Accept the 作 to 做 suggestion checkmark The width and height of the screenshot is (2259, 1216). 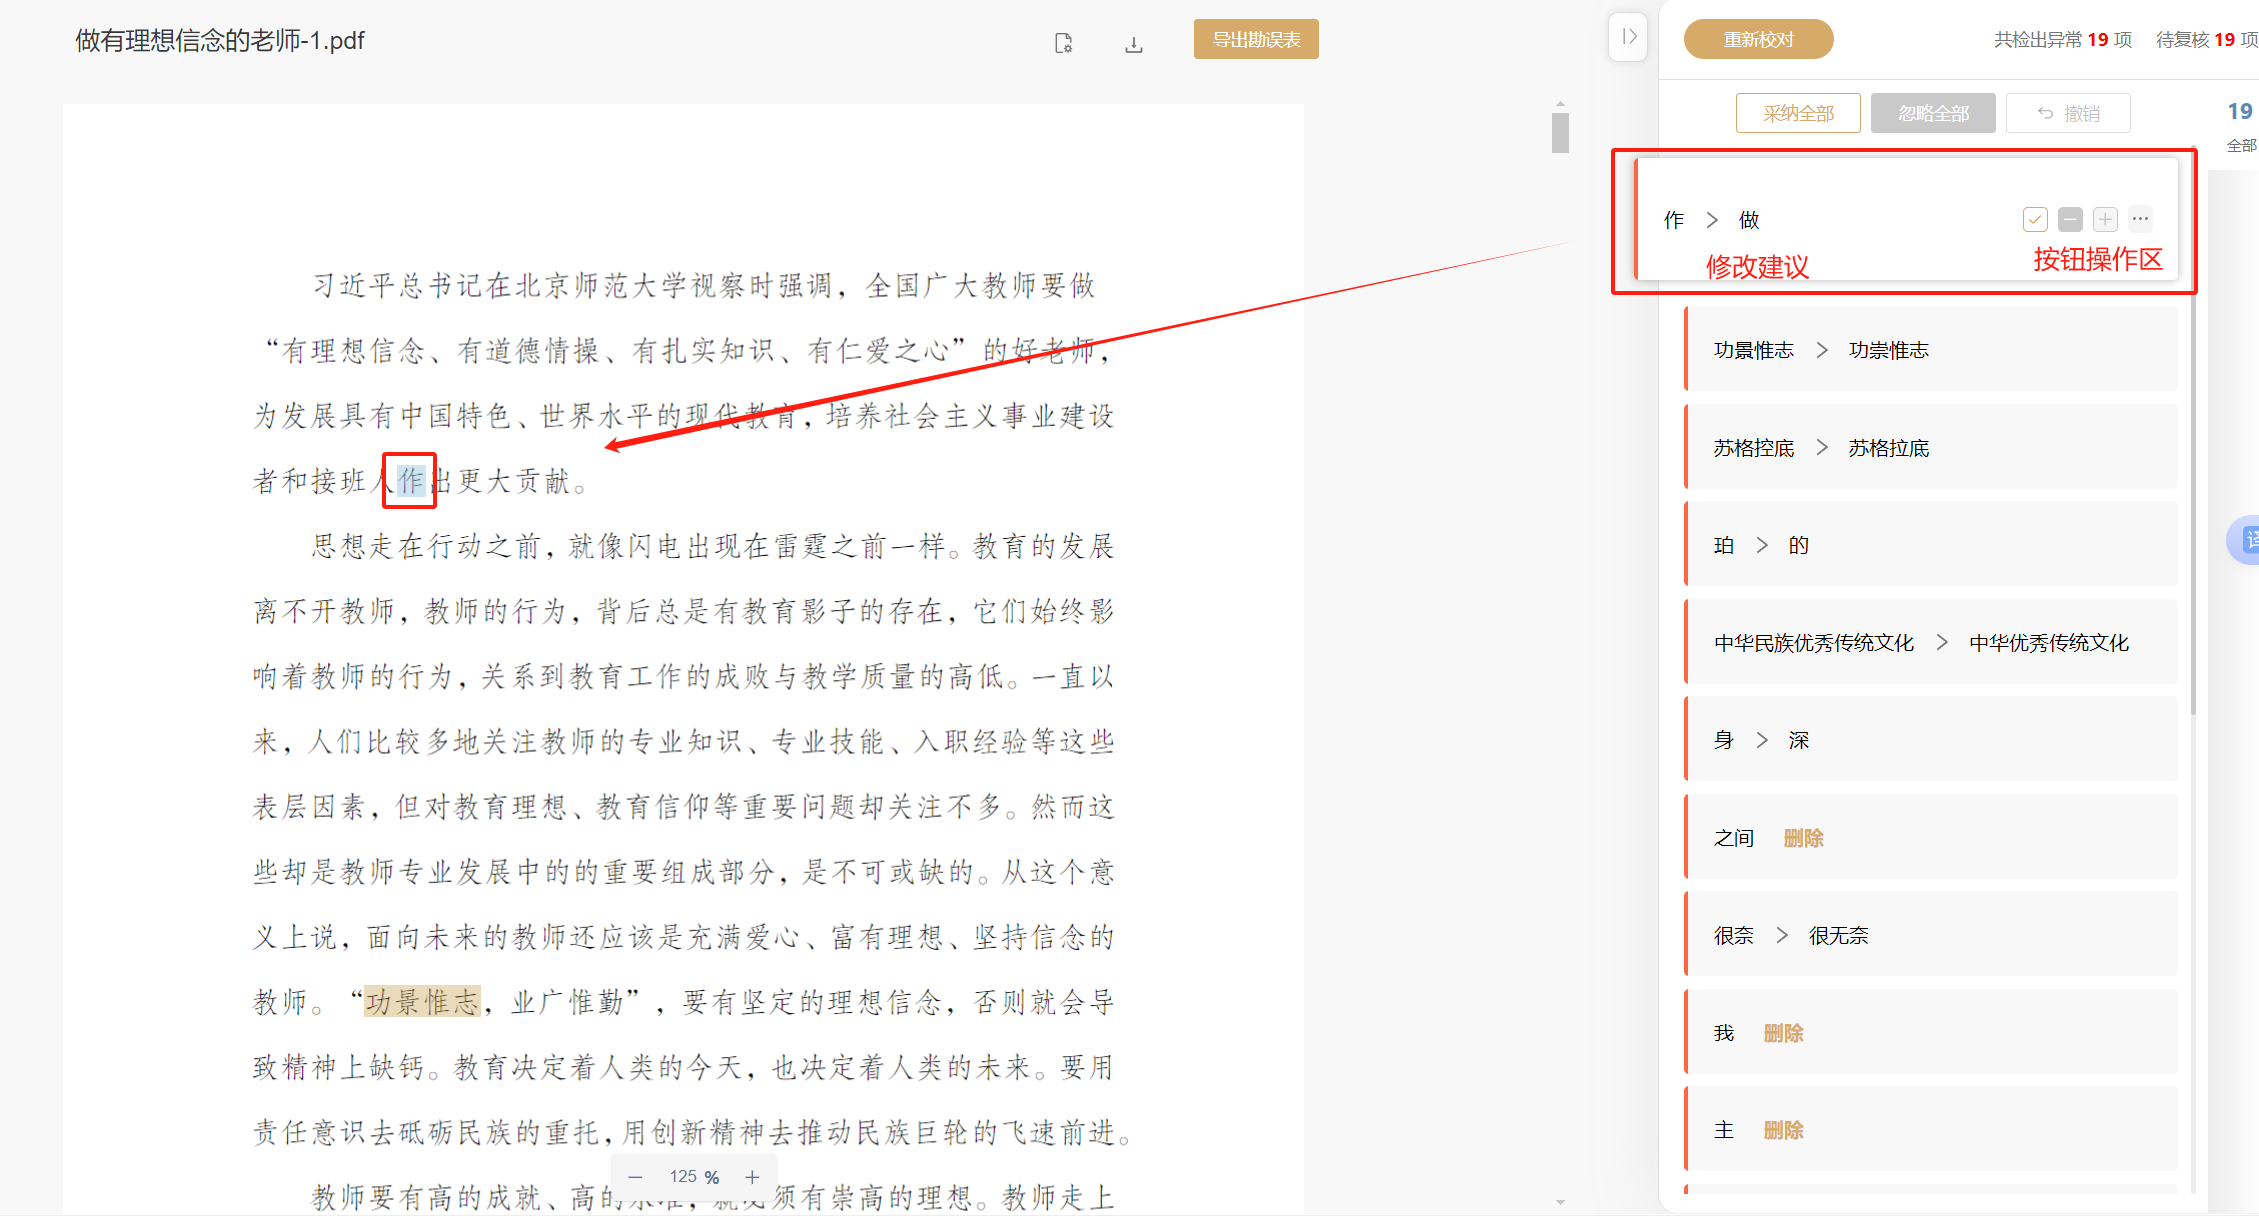(x=2035, y=219)
